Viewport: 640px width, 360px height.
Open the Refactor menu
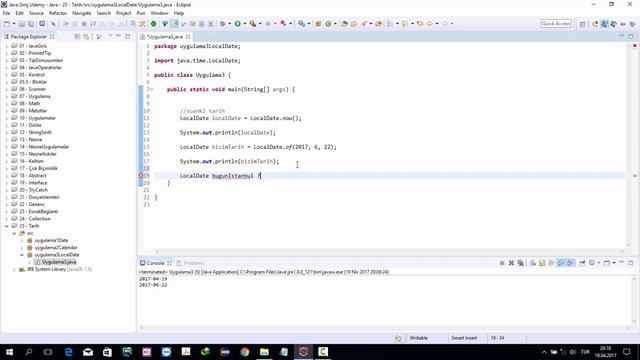click(58, 13)
